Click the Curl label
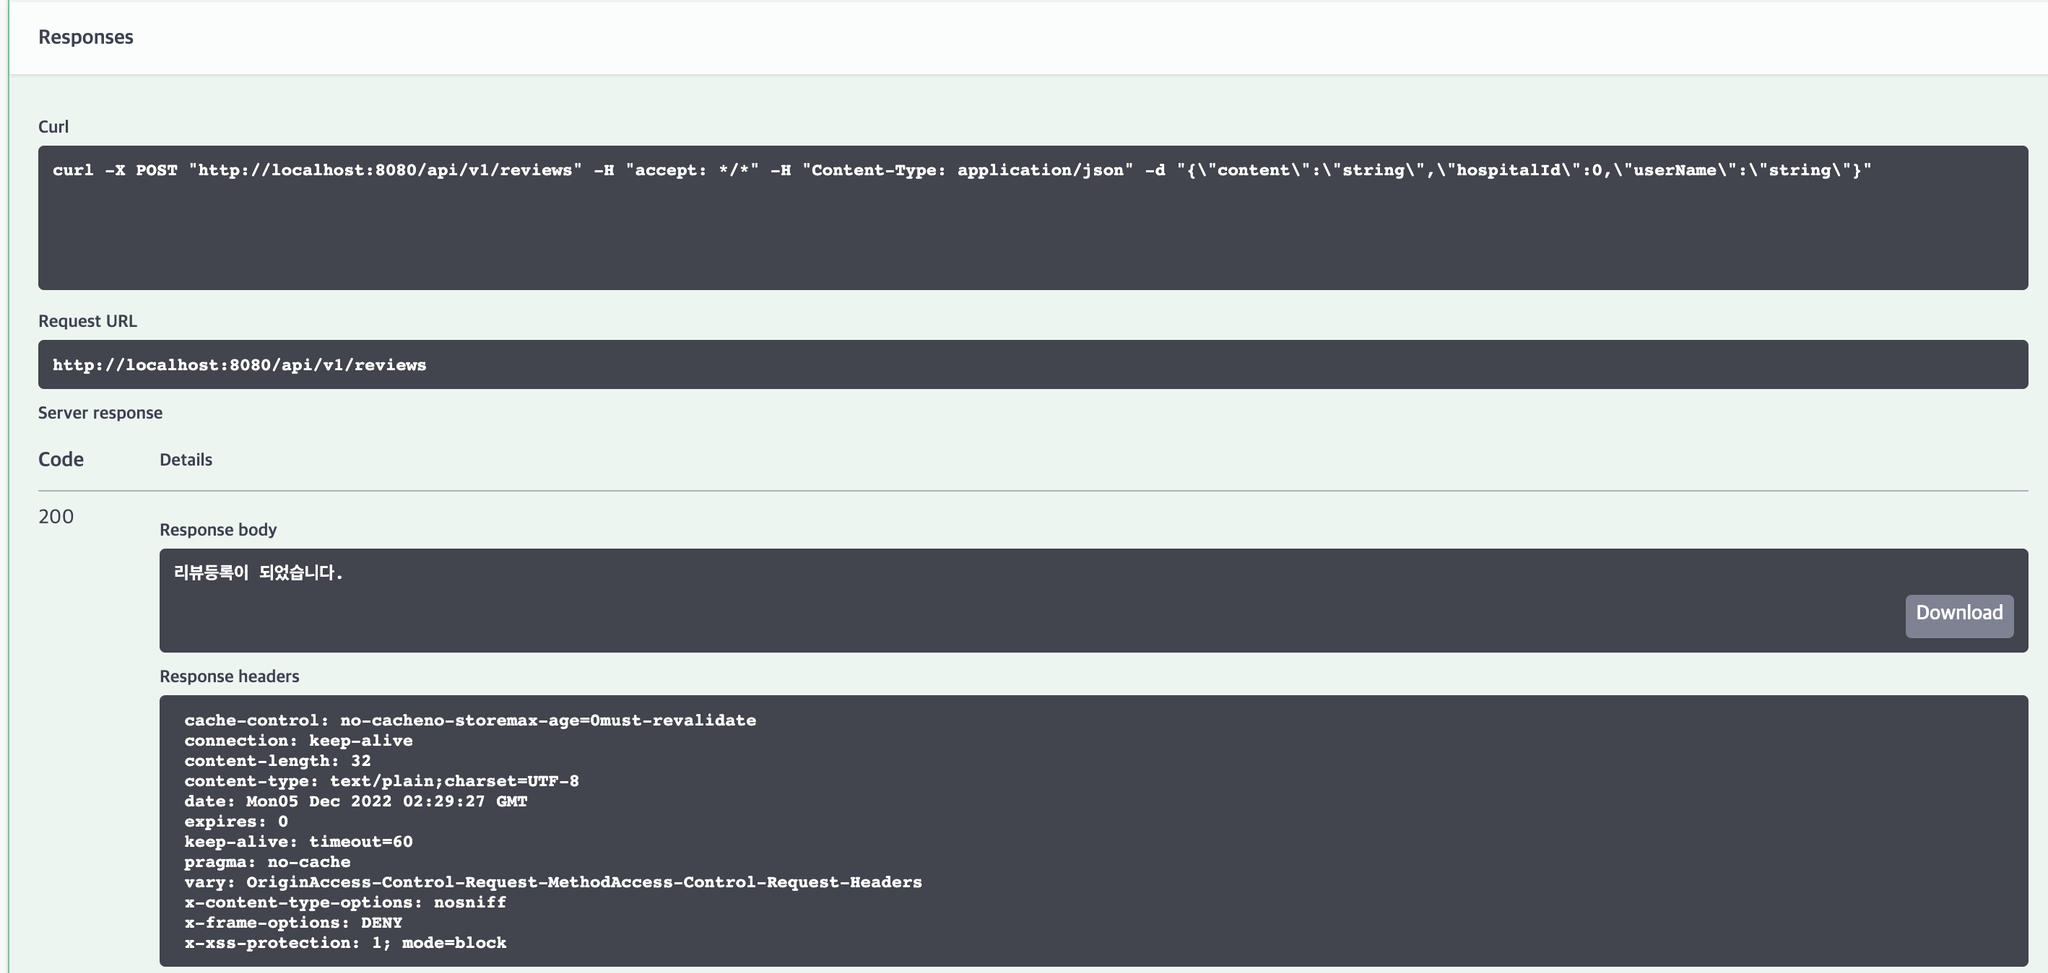Image resolution: width=2048 pixels, height=973 pixels. click(x=53, y=127)
